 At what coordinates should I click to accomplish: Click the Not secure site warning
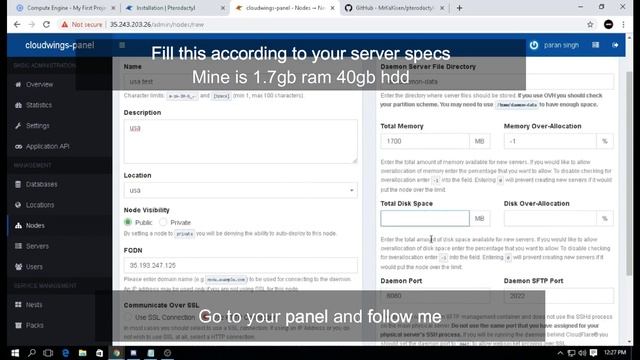[82, 24]
